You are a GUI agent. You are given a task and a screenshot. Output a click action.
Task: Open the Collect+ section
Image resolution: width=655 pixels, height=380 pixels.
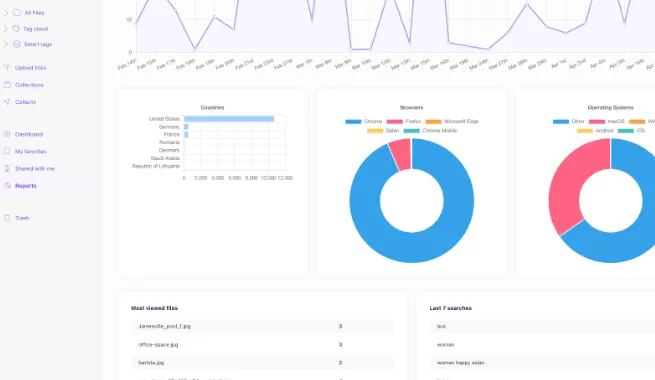[25, 102]
